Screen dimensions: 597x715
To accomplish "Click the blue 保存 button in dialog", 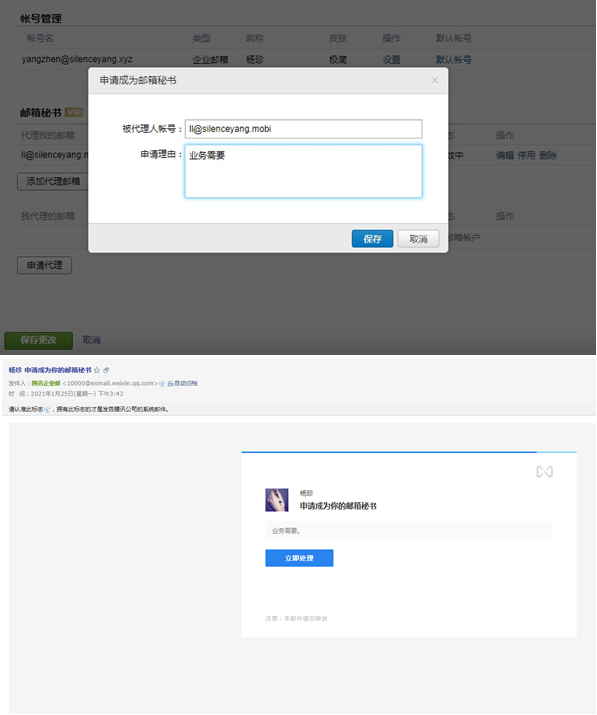I will 372,238.
